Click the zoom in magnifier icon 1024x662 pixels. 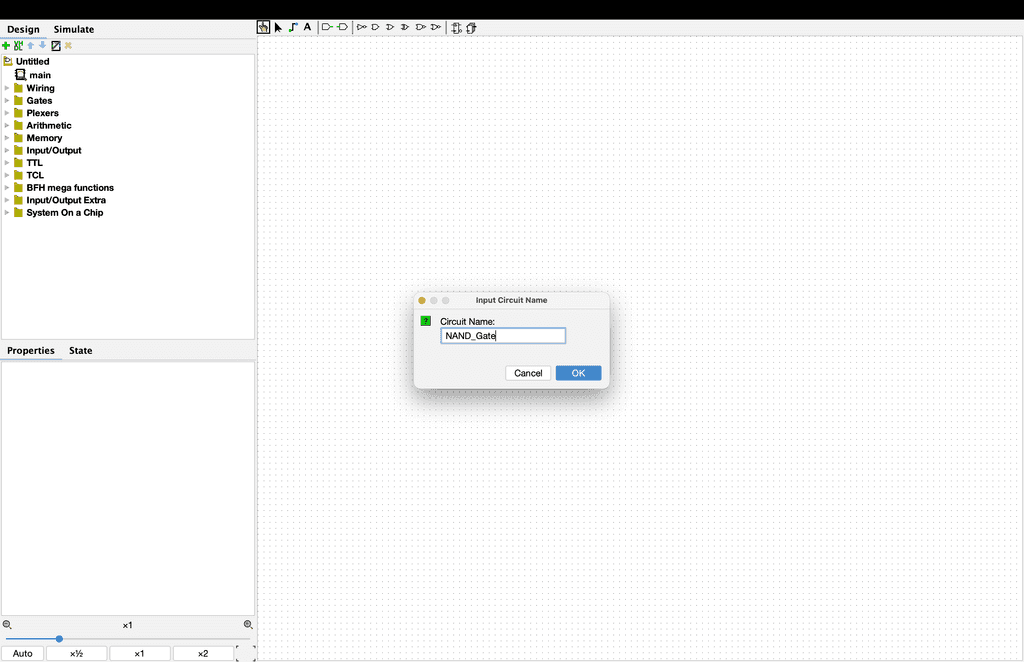point(248,625)
